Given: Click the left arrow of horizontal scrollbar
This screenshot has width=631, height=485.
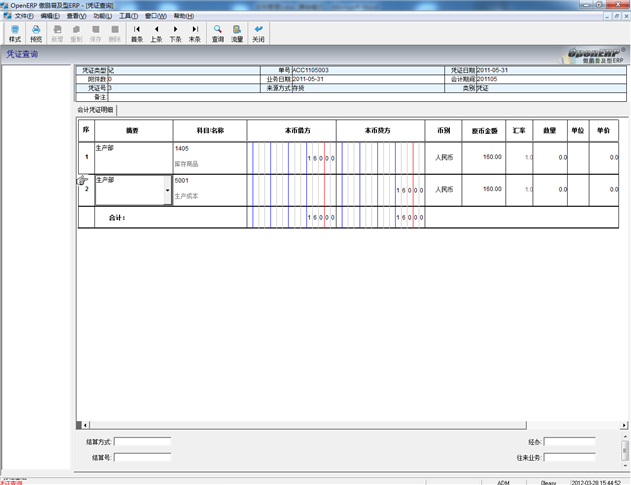Looking at the screenshot, I should 85,425.
